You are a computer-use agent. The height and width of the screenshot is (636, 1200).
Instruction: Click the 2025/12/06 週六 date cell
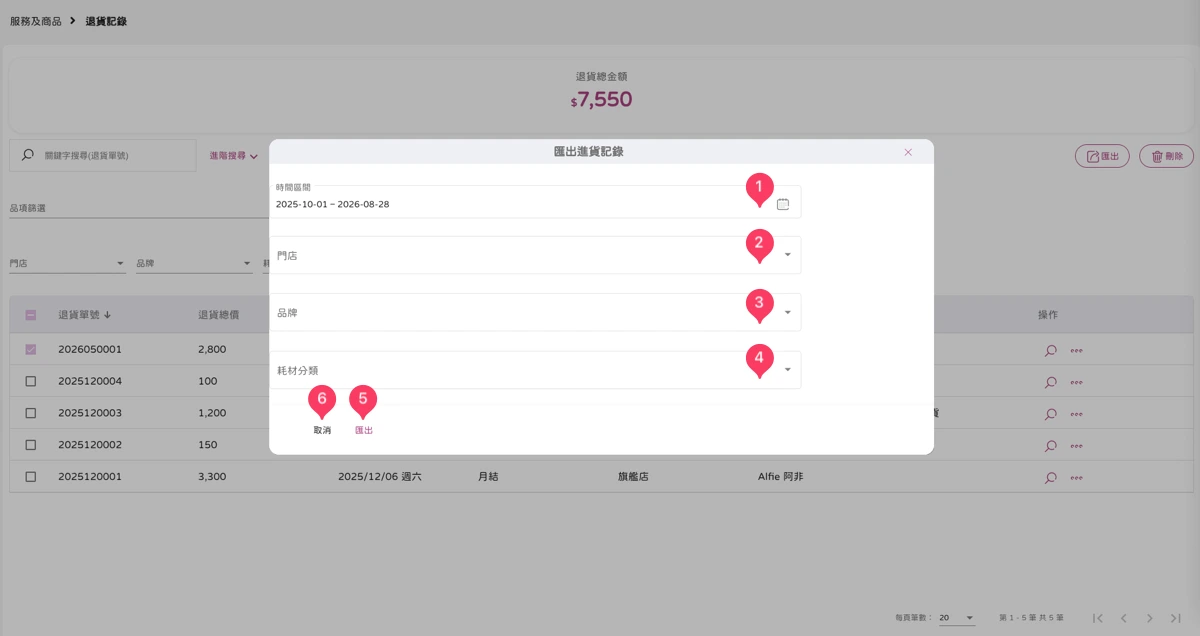(x=380, y=477)
